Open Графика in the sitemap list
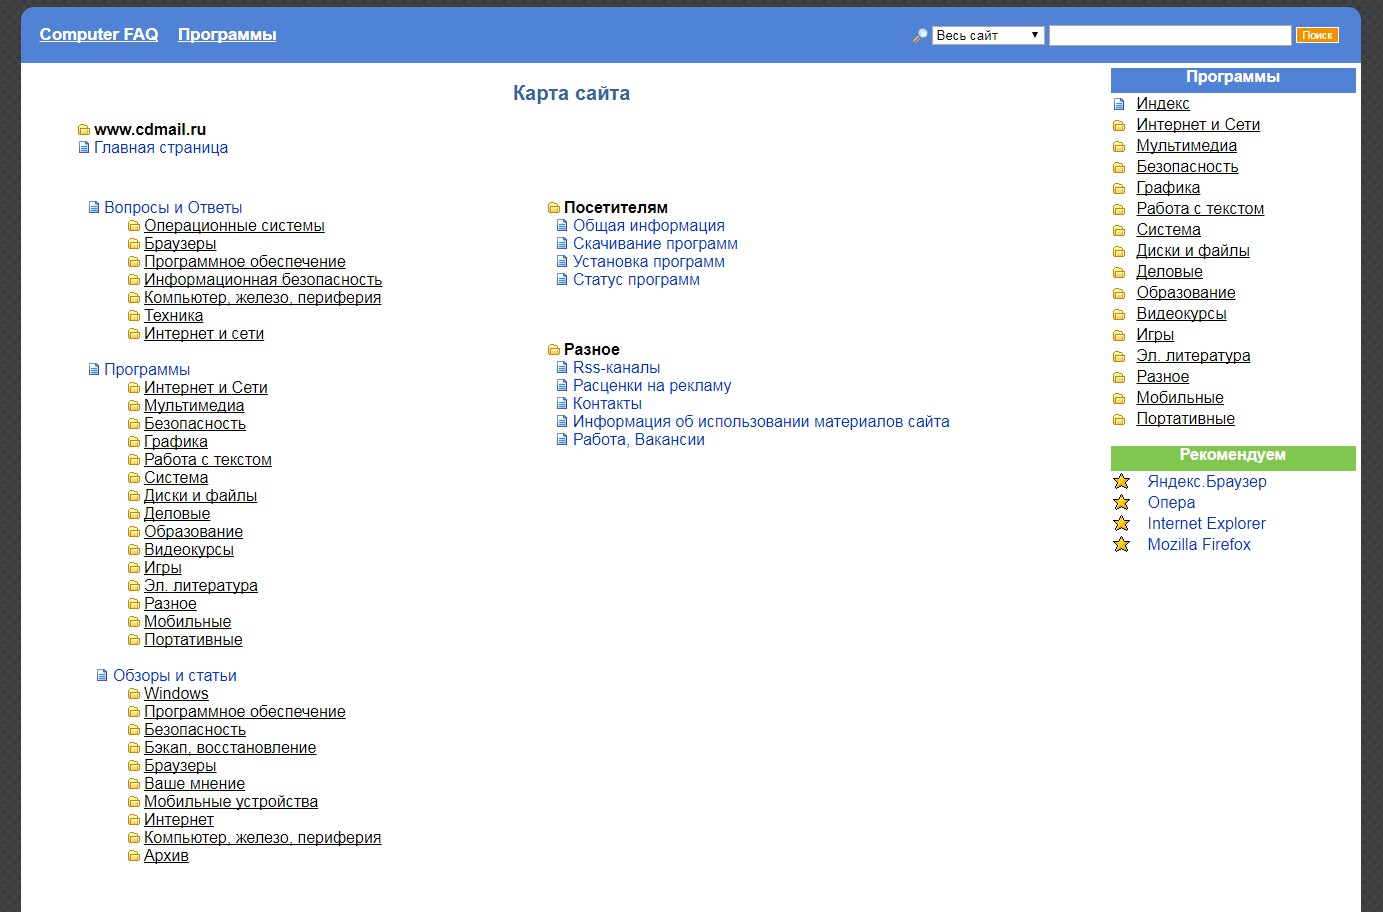The width and height of the screenshot is (1383, 912). coord(176,442)
